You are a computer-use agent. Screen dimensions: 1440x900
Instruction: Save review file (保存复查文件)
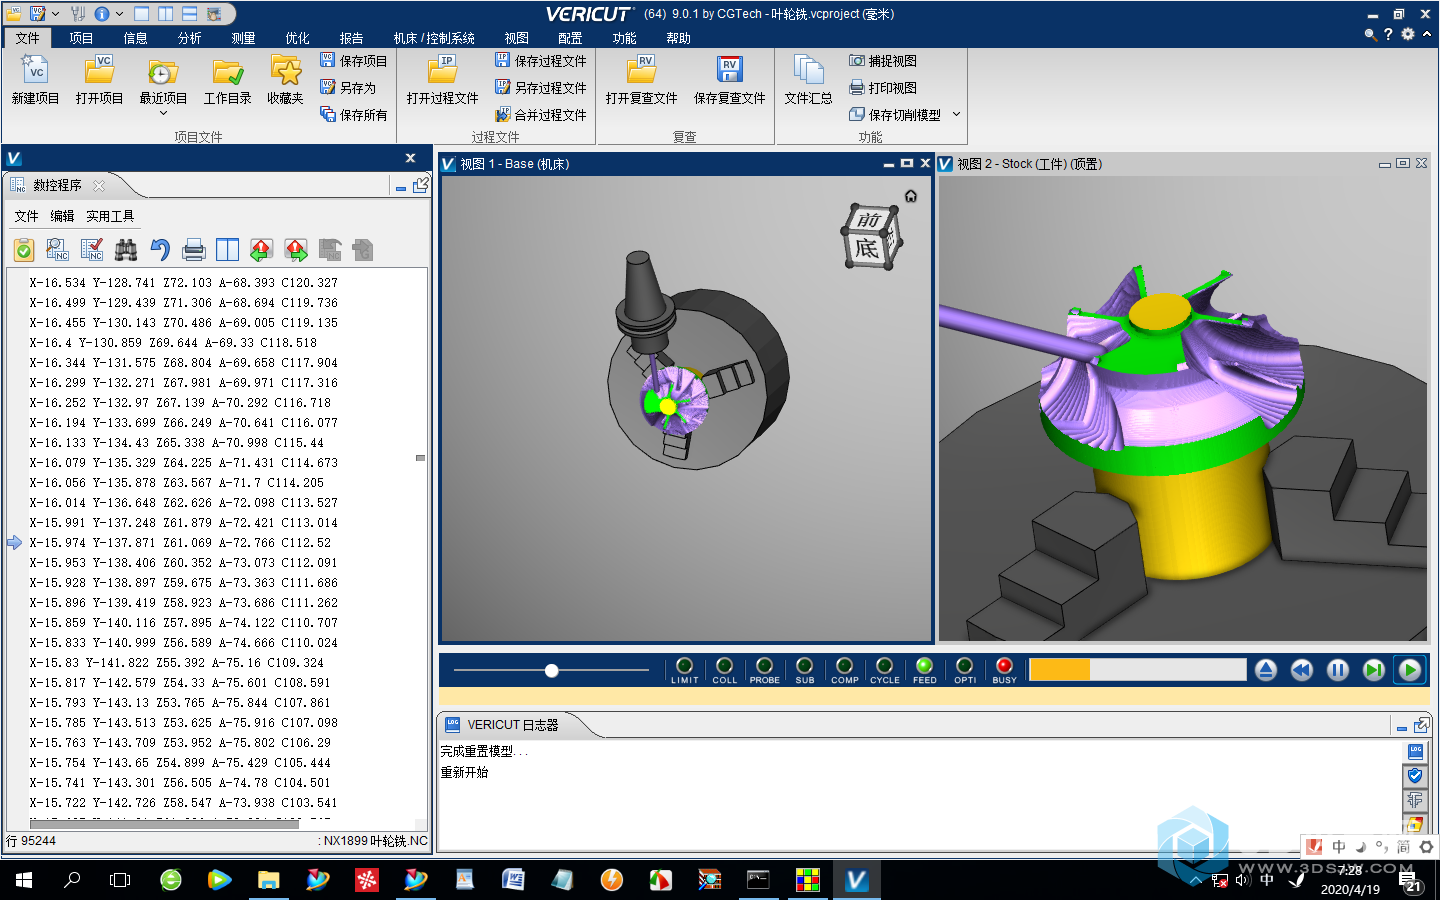(730, 80)
